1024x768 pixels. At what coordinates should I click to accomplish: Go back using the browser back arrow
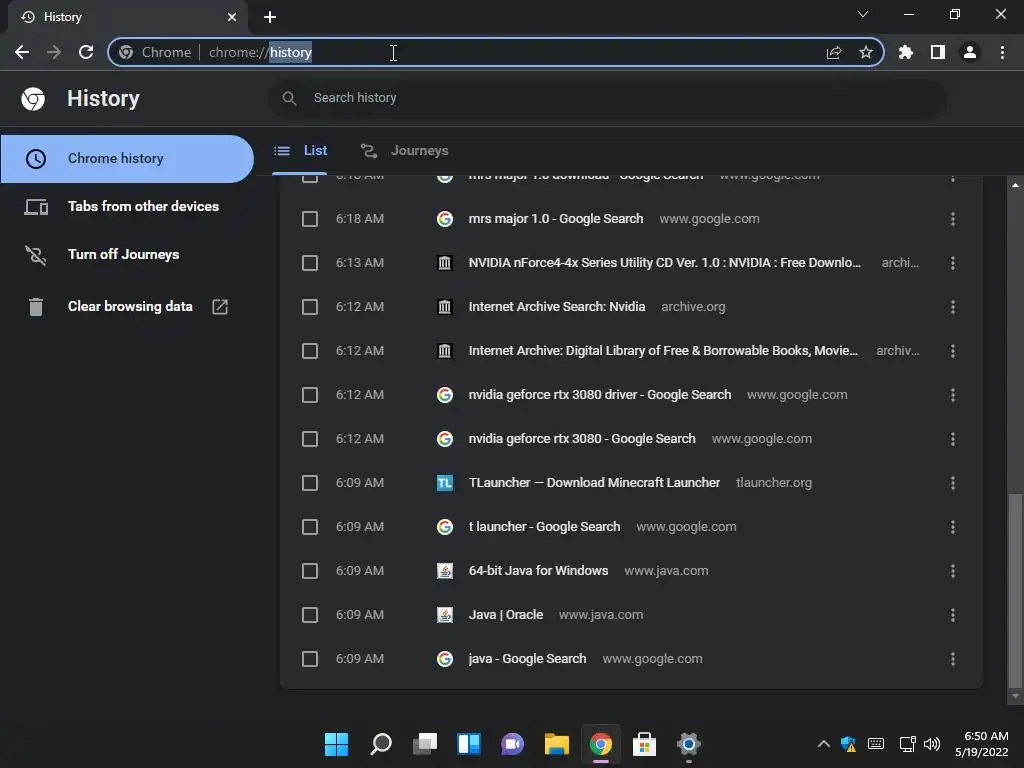coord(22,52)
